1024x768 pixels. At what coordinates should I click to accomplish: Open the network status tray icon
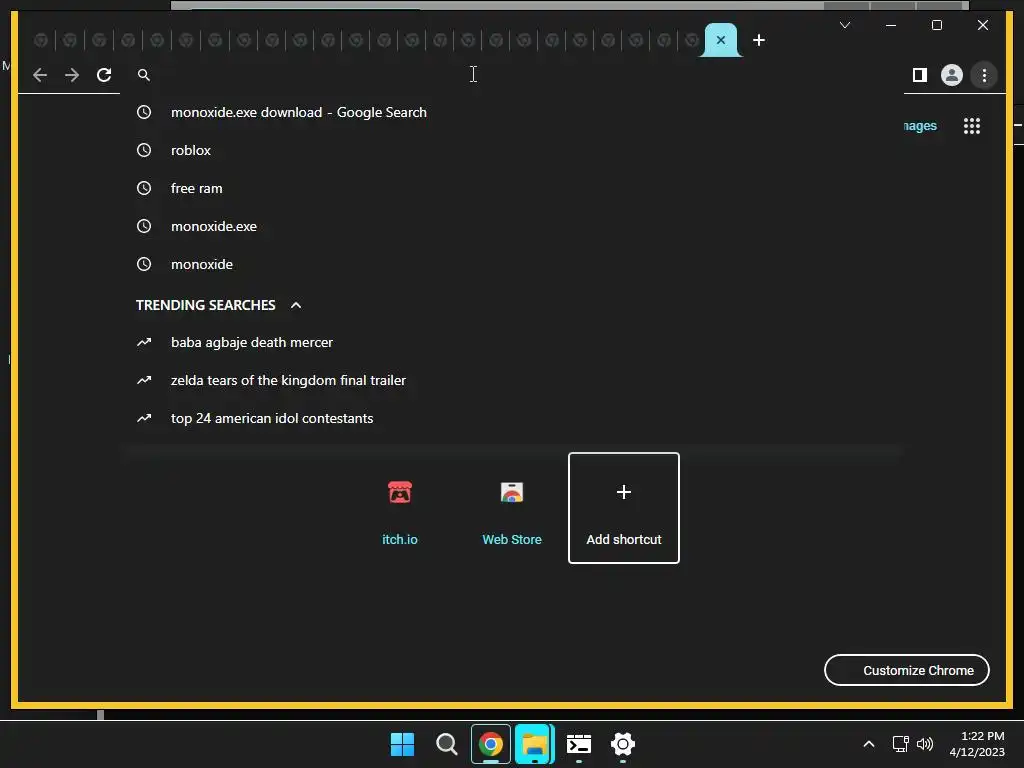coord(901,744)
